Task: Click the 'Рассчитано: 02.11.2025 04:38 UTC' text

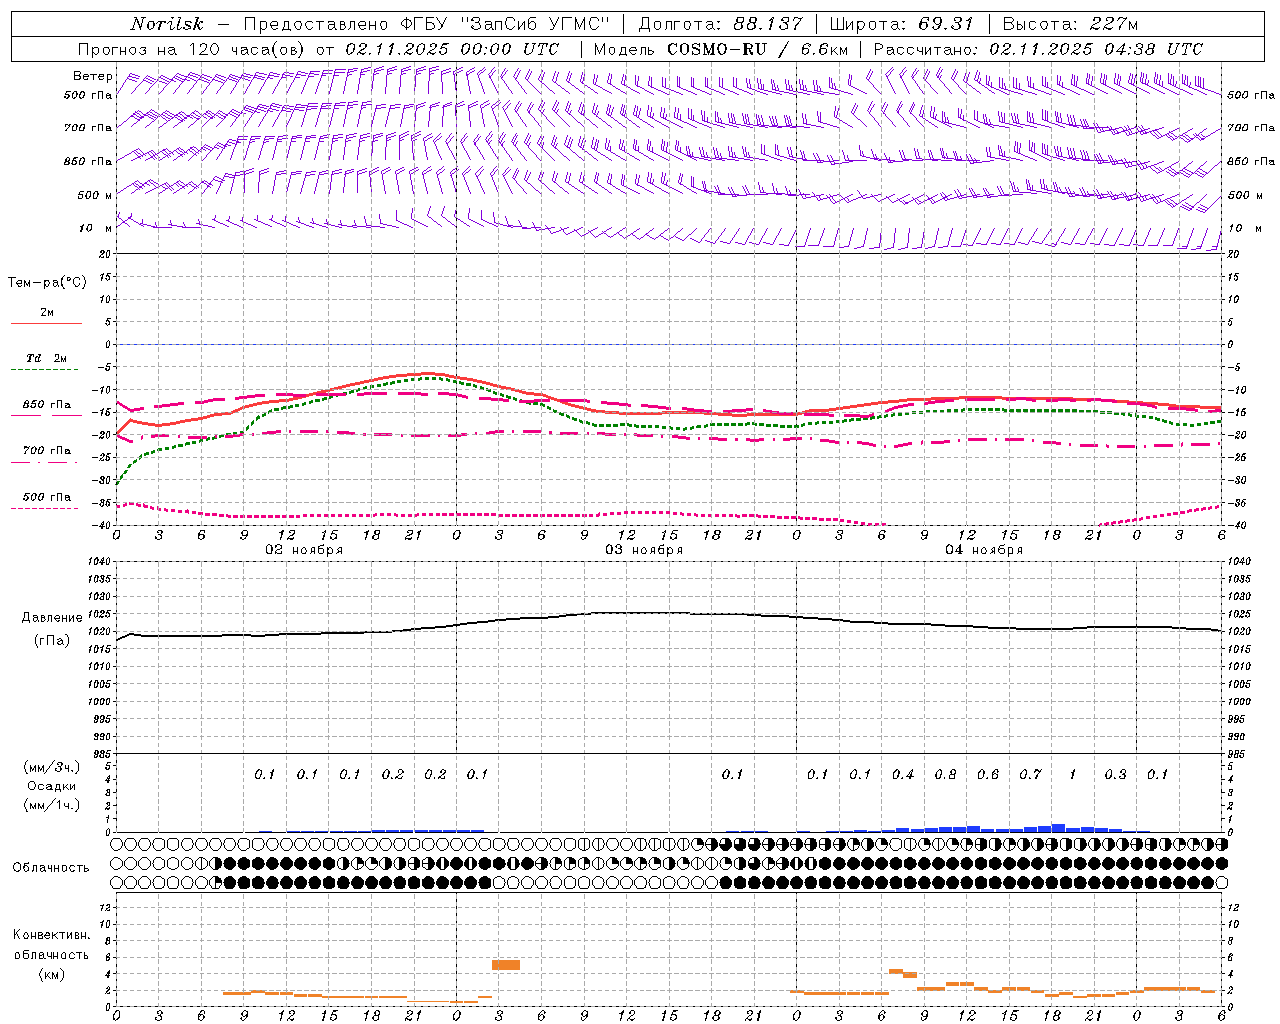Action: 1038,49
